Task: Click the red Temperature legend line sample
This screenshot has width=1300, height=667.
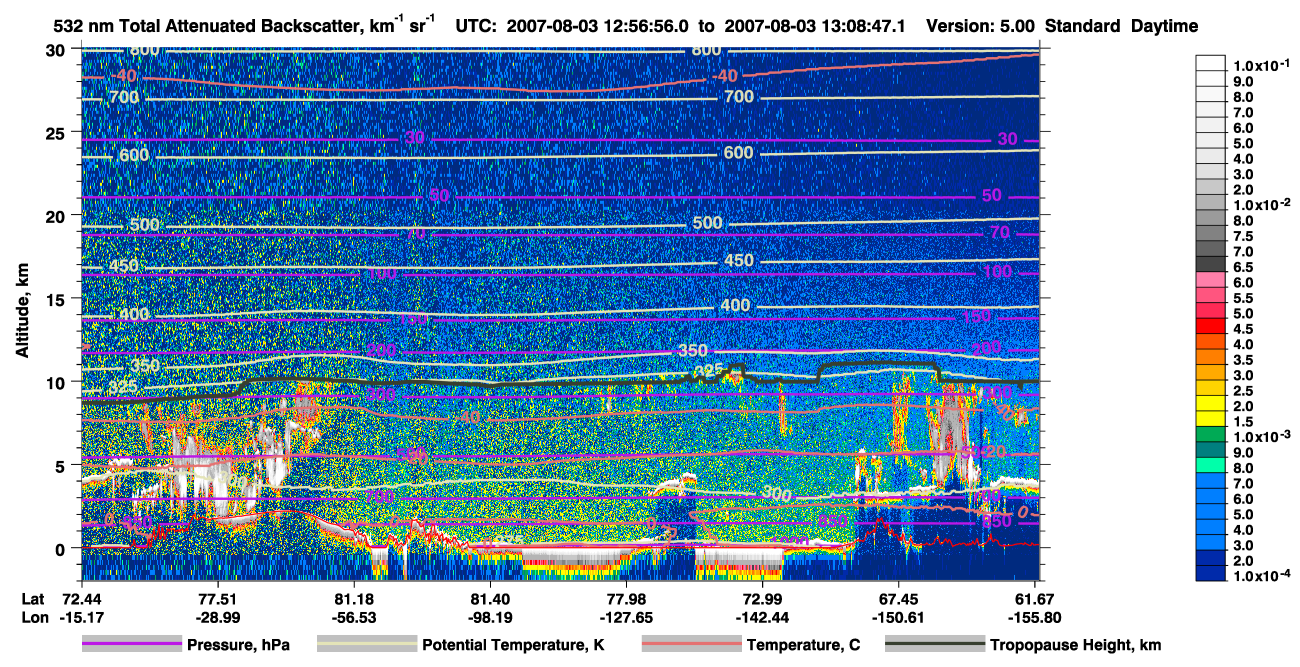Action: (x=690, y=645)
